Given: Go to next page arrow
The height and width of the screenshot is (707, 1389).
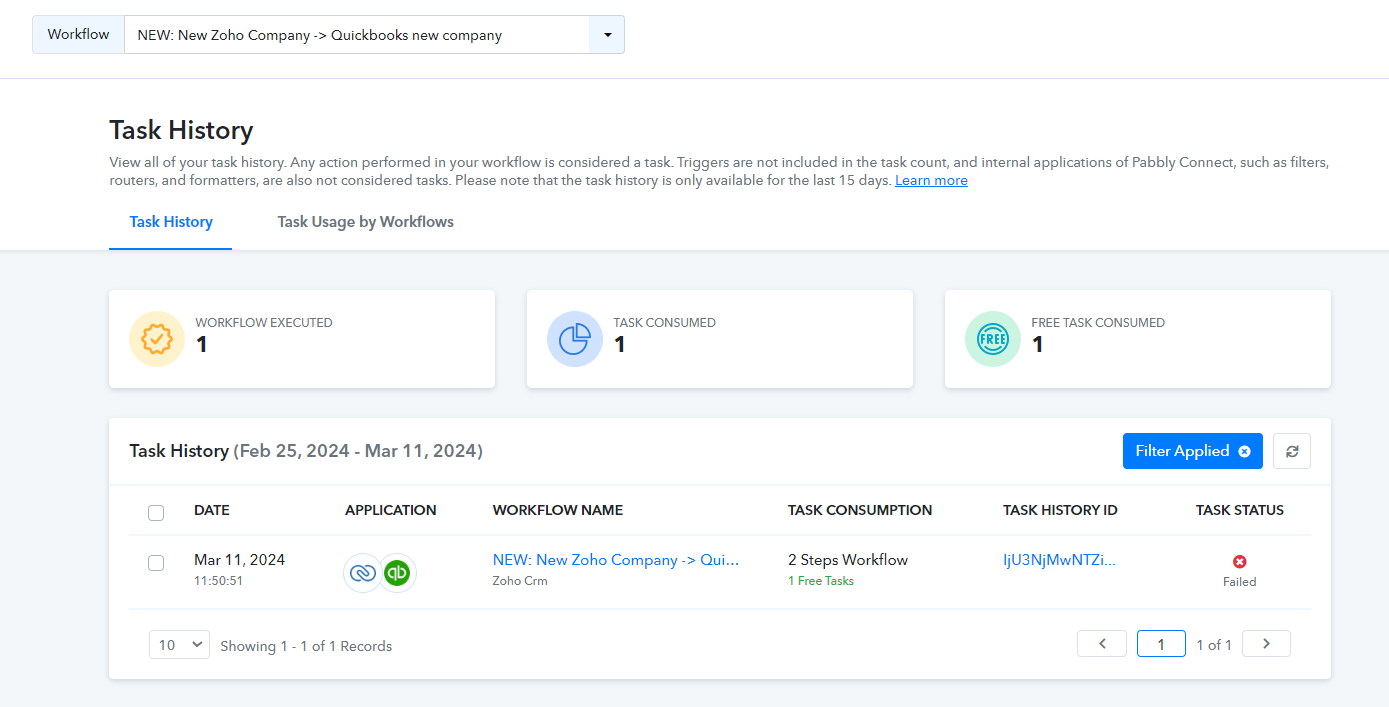Looking at the screenshot, I should (x=1266, y=644).
